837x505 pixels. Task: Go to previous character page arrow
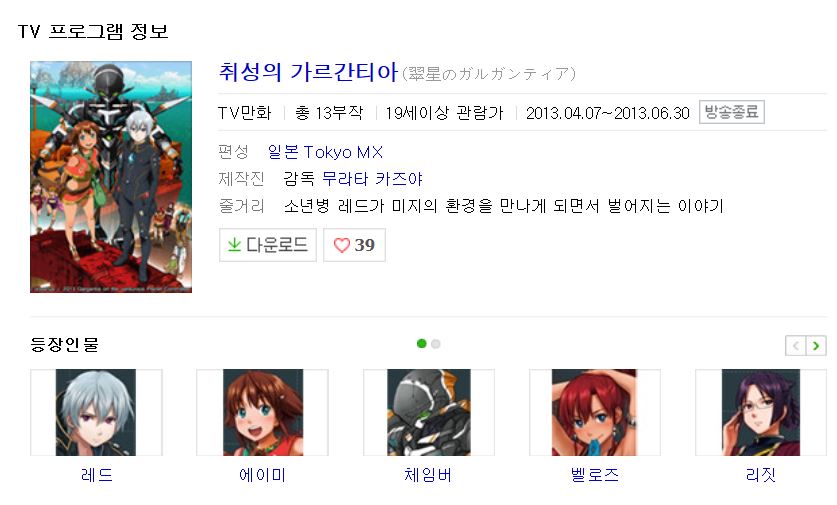(x=795, y=345)
